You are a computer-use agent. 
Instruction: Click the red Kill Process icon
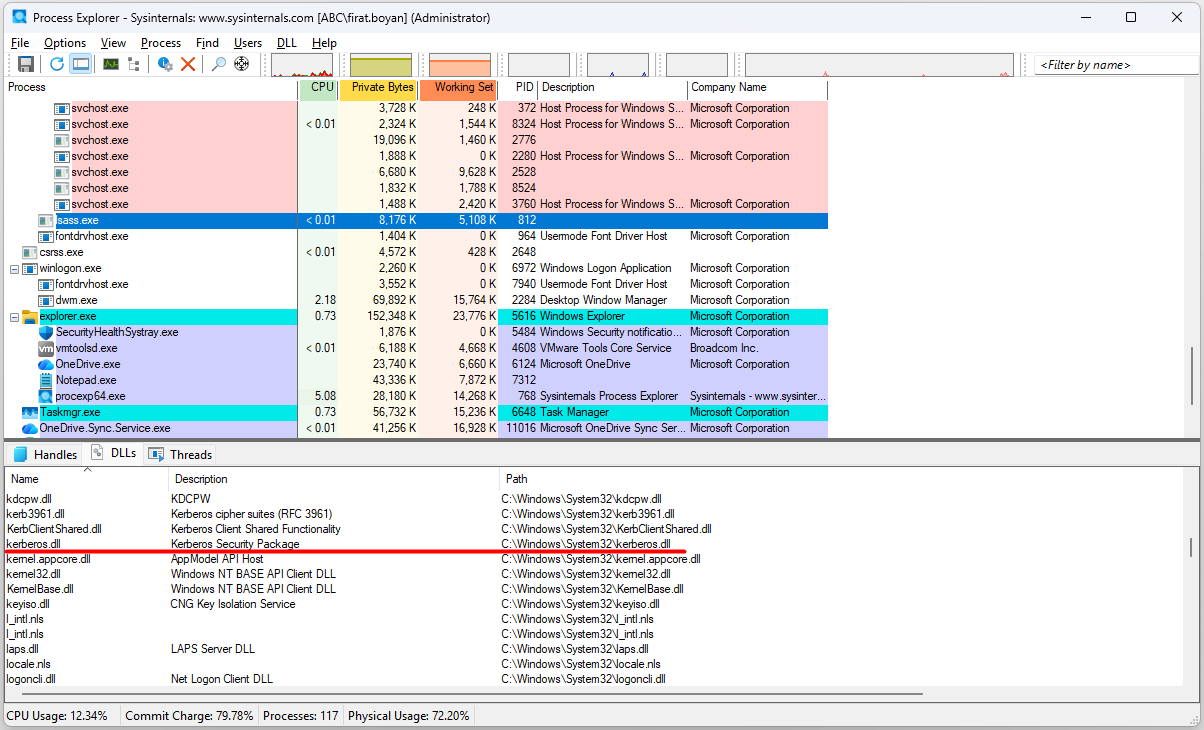pyautogui.click(x=188, y=64)
